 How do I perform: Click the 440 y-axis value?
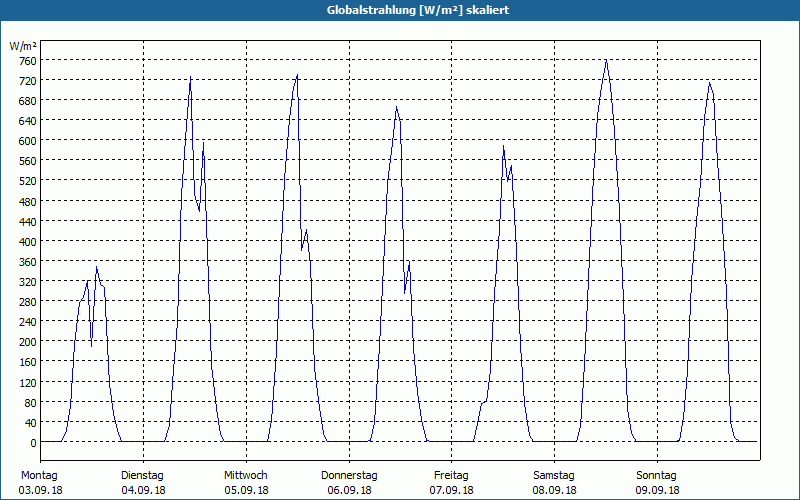tap(27, 222)
